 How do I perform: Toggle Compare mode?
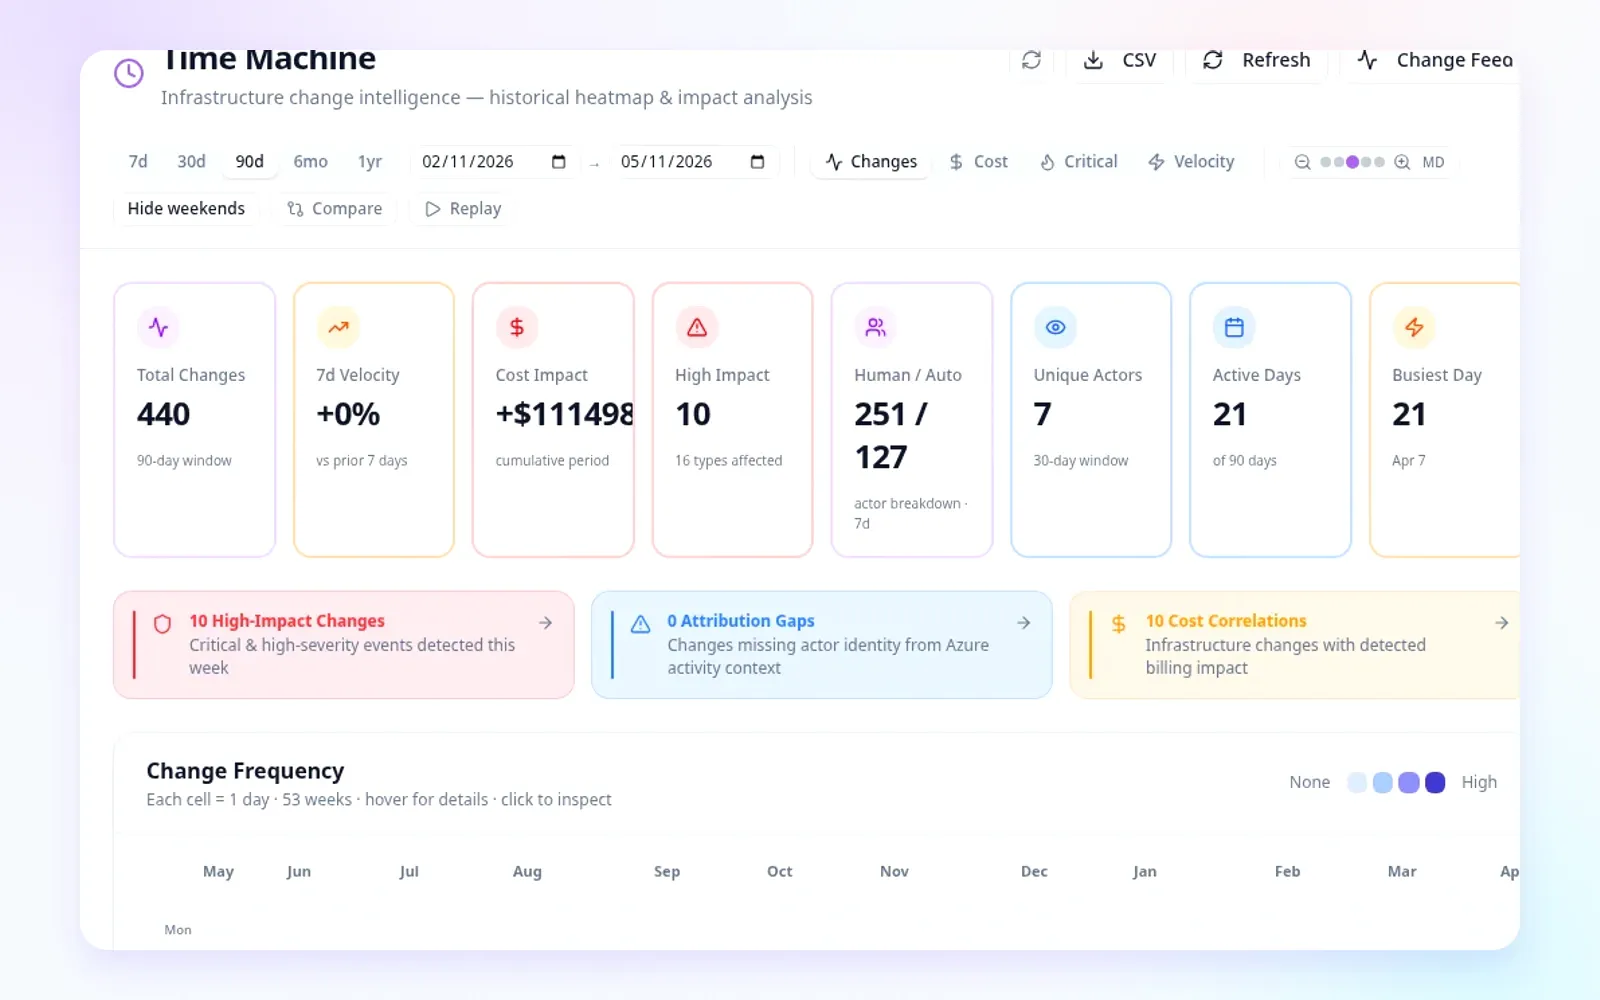click(334, 209)
